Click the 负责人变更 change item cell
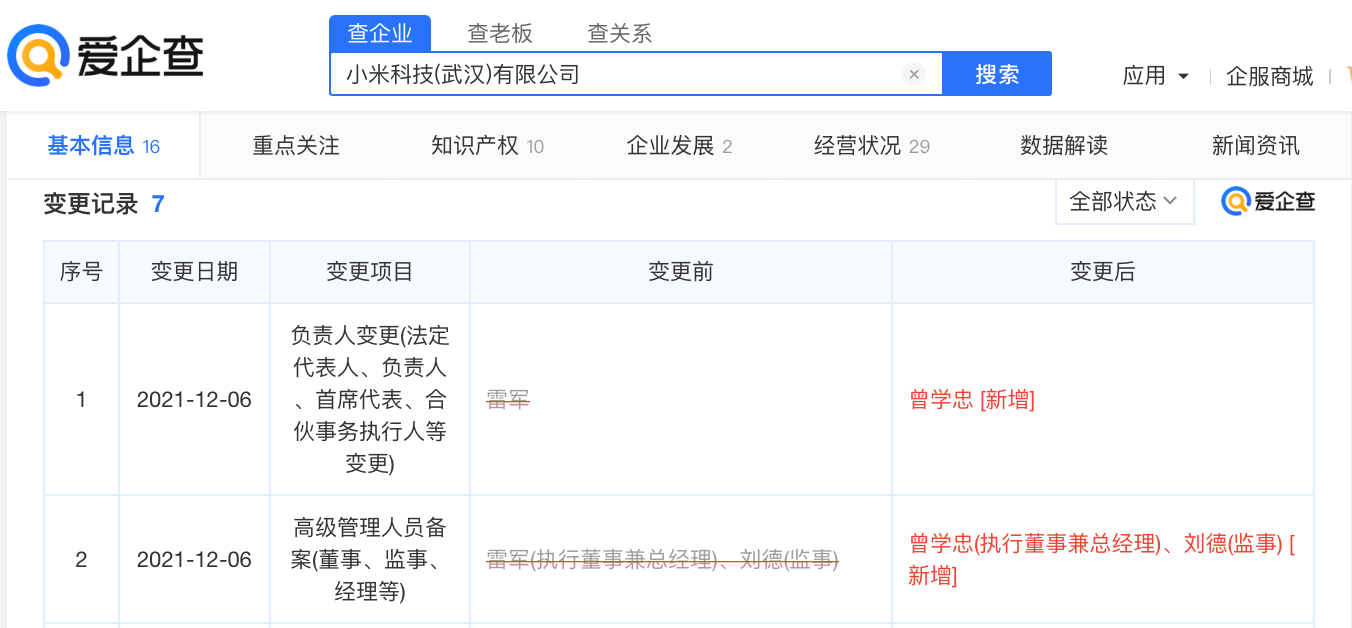The width and height of the screenshot is (1352, 628). click(370, 400)
